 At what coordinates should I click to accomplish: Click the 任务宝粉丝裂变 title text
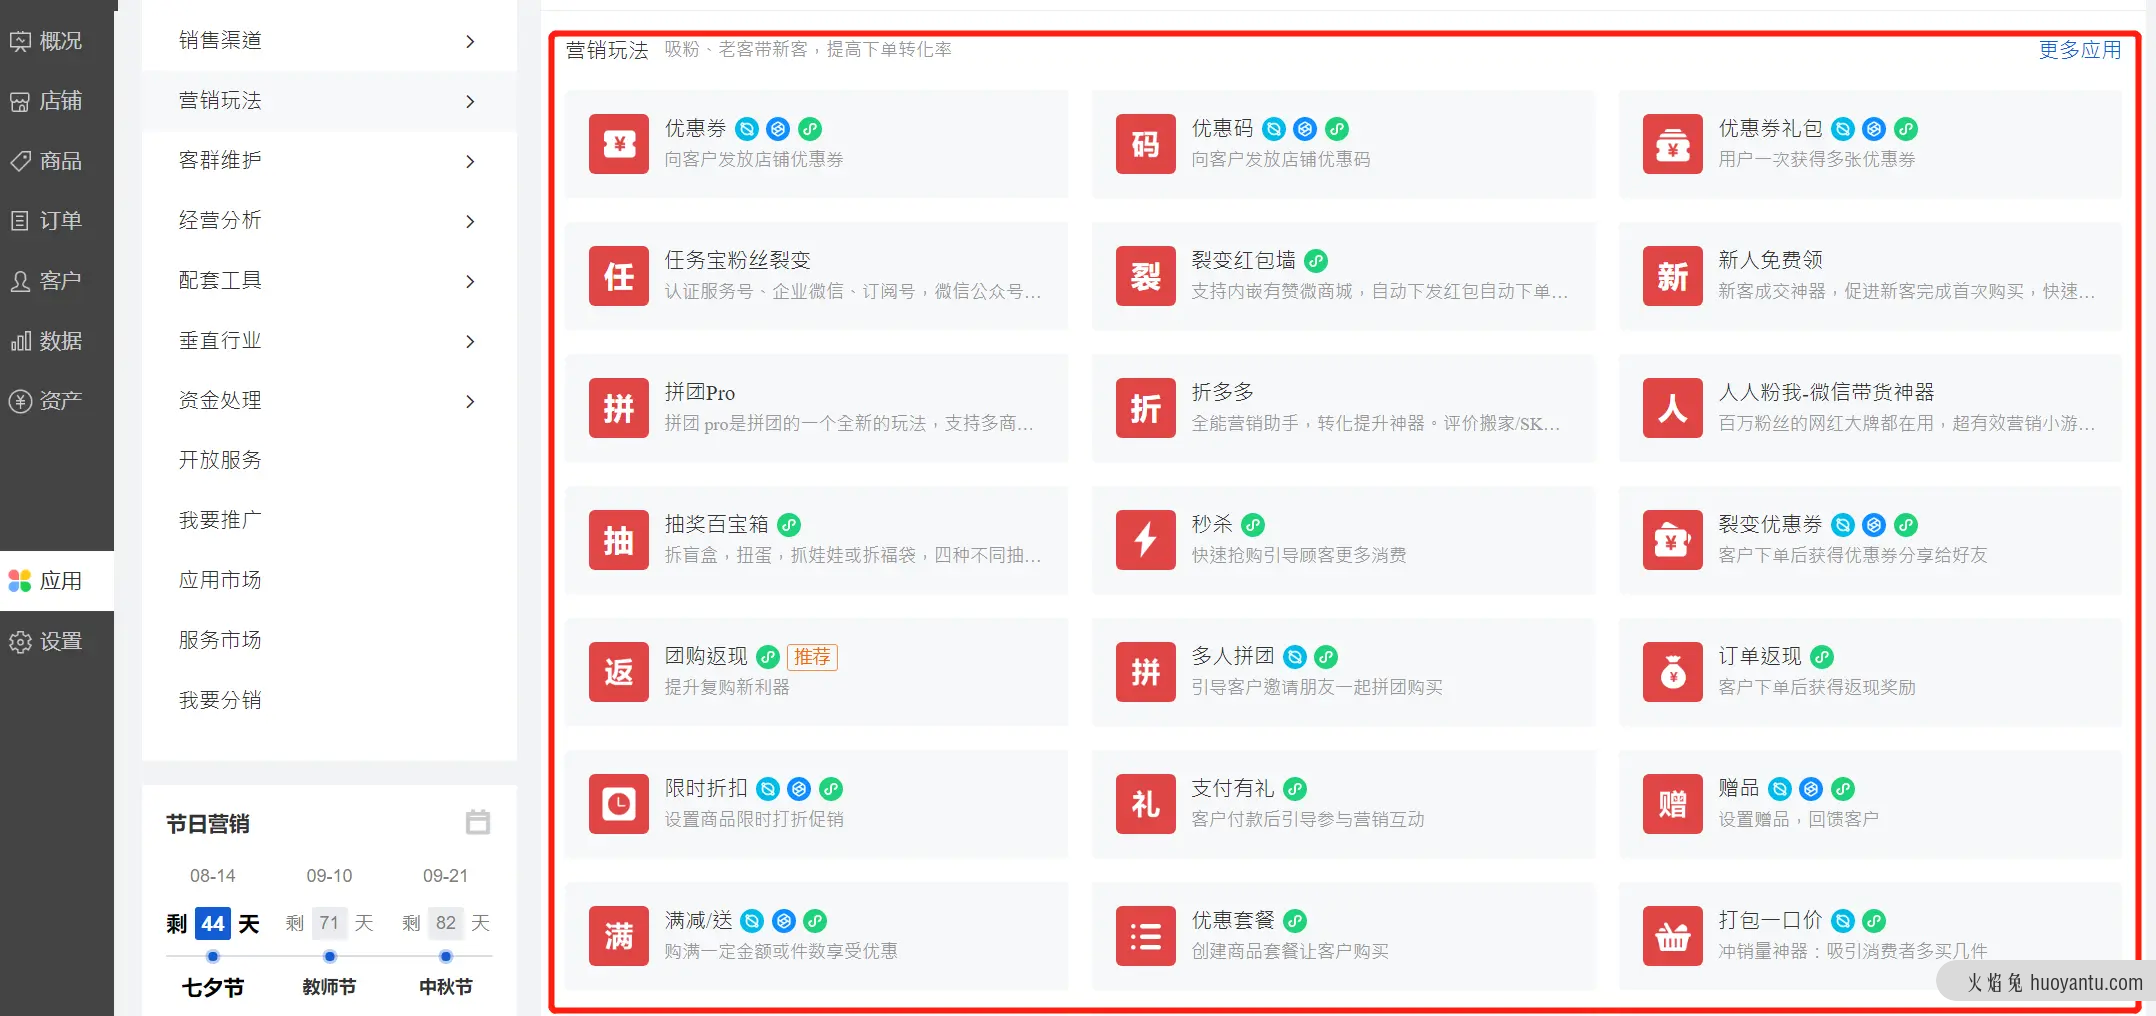(737, 260)
